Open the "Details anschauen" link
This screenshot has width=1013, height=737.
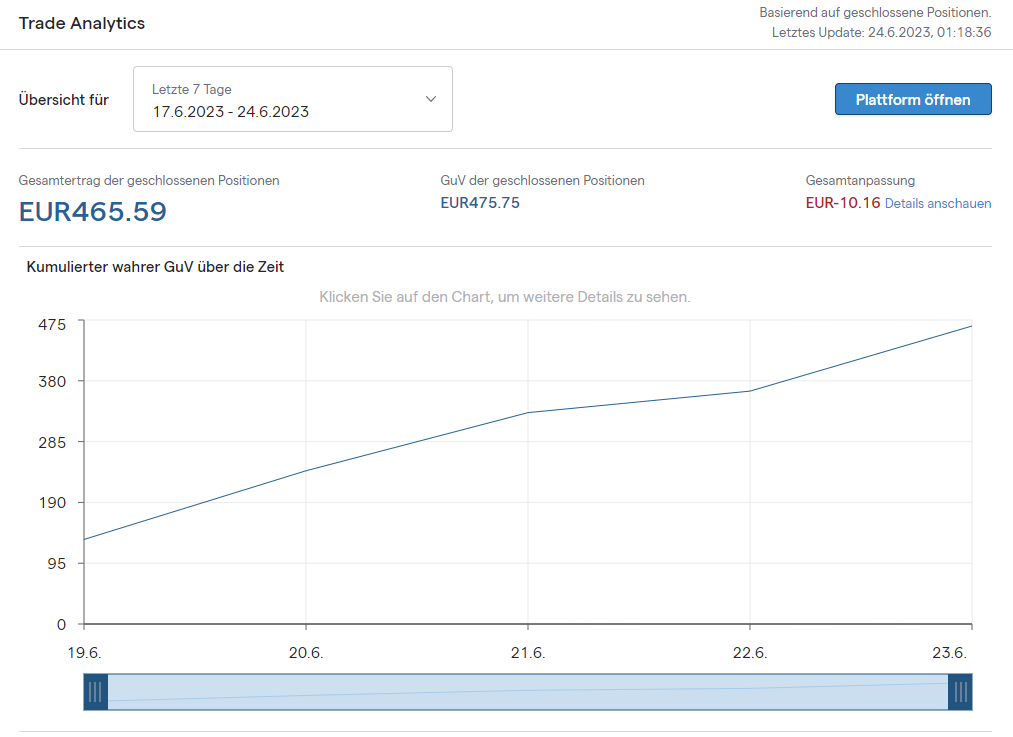pyautogui.click(x=938, y=203)
